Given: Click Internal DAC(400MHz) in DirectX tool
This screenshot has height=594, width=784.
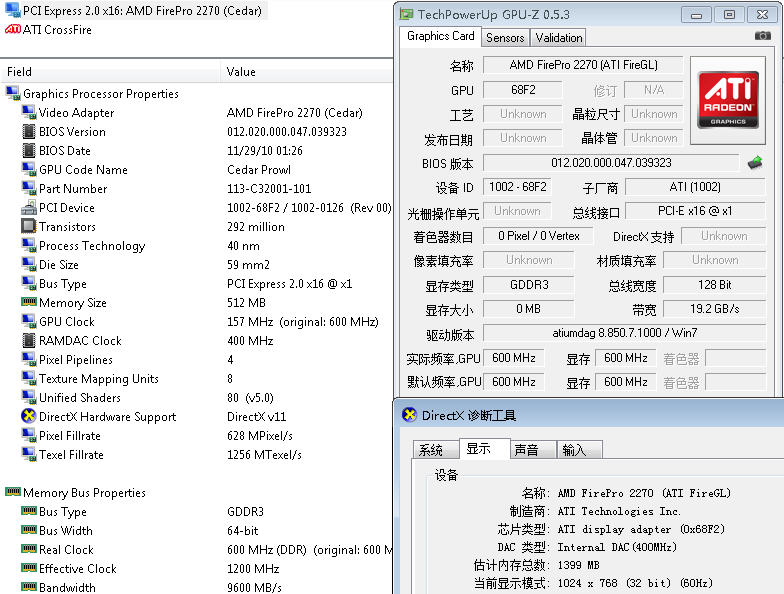Looking at the screenshot, I should [x=617, y=547].
